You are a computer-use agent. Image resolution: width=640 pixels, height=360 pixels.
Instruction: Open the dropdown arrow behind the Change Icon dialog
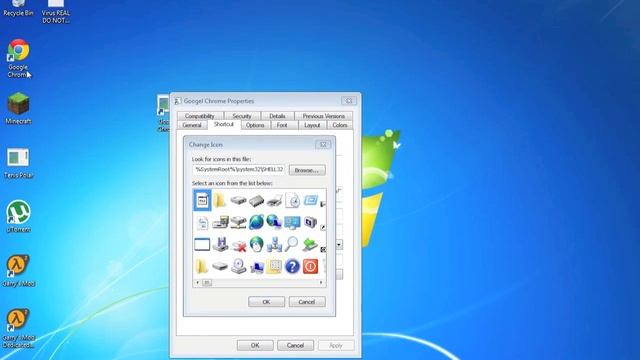[339, 244]
